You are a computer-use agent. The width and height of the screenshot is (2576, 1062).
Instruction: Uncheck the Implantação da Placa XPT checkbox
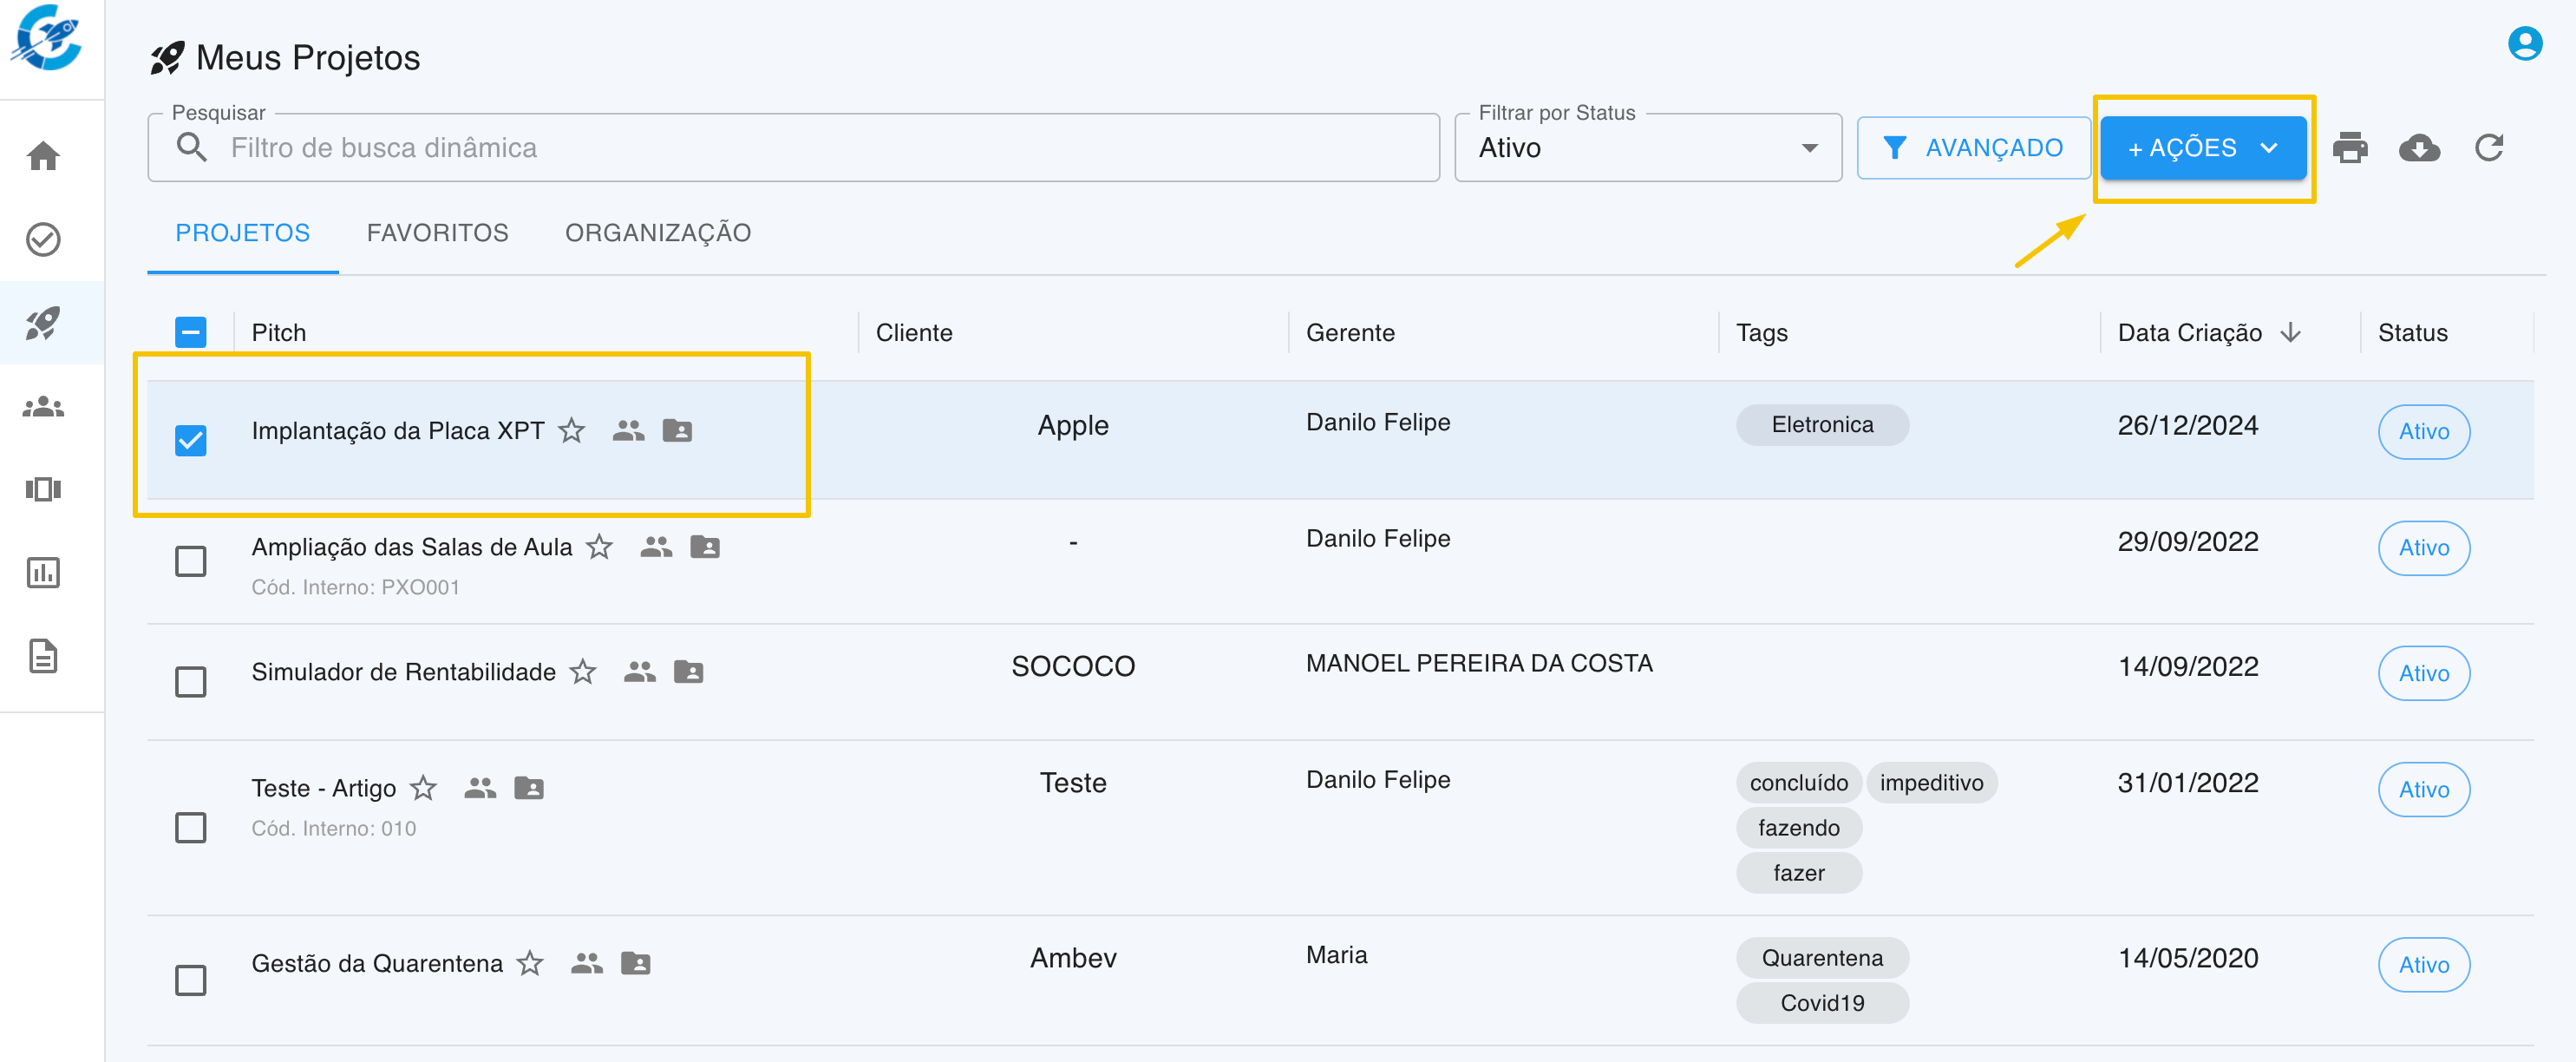(x=191, y=440)
